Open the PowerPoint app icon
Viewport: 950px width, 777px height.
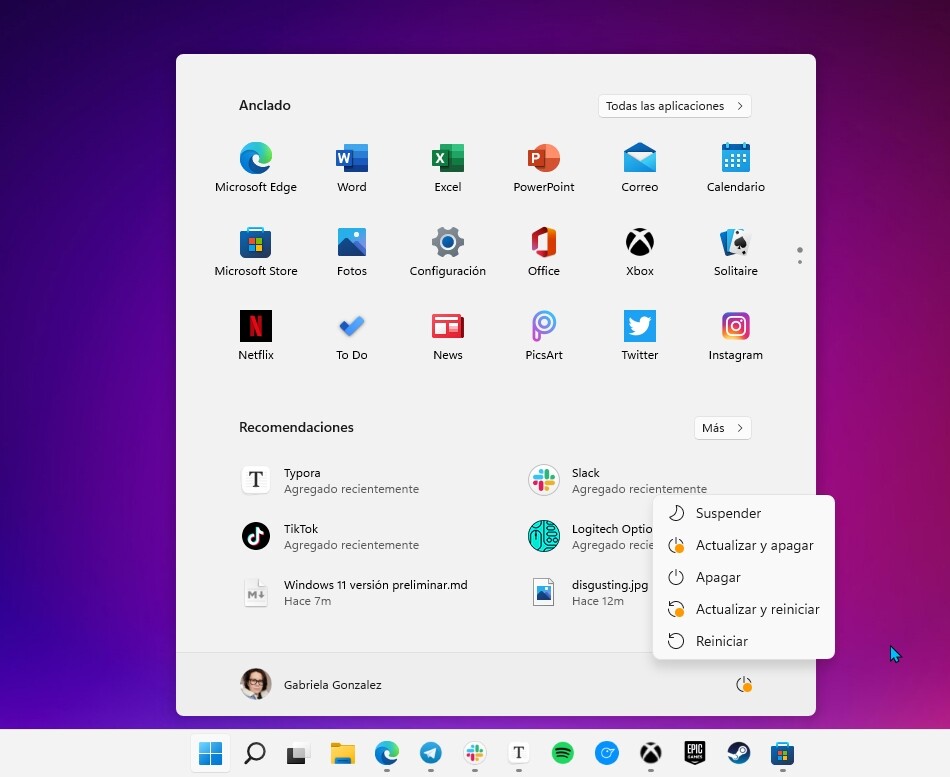[x=543, y=168]
